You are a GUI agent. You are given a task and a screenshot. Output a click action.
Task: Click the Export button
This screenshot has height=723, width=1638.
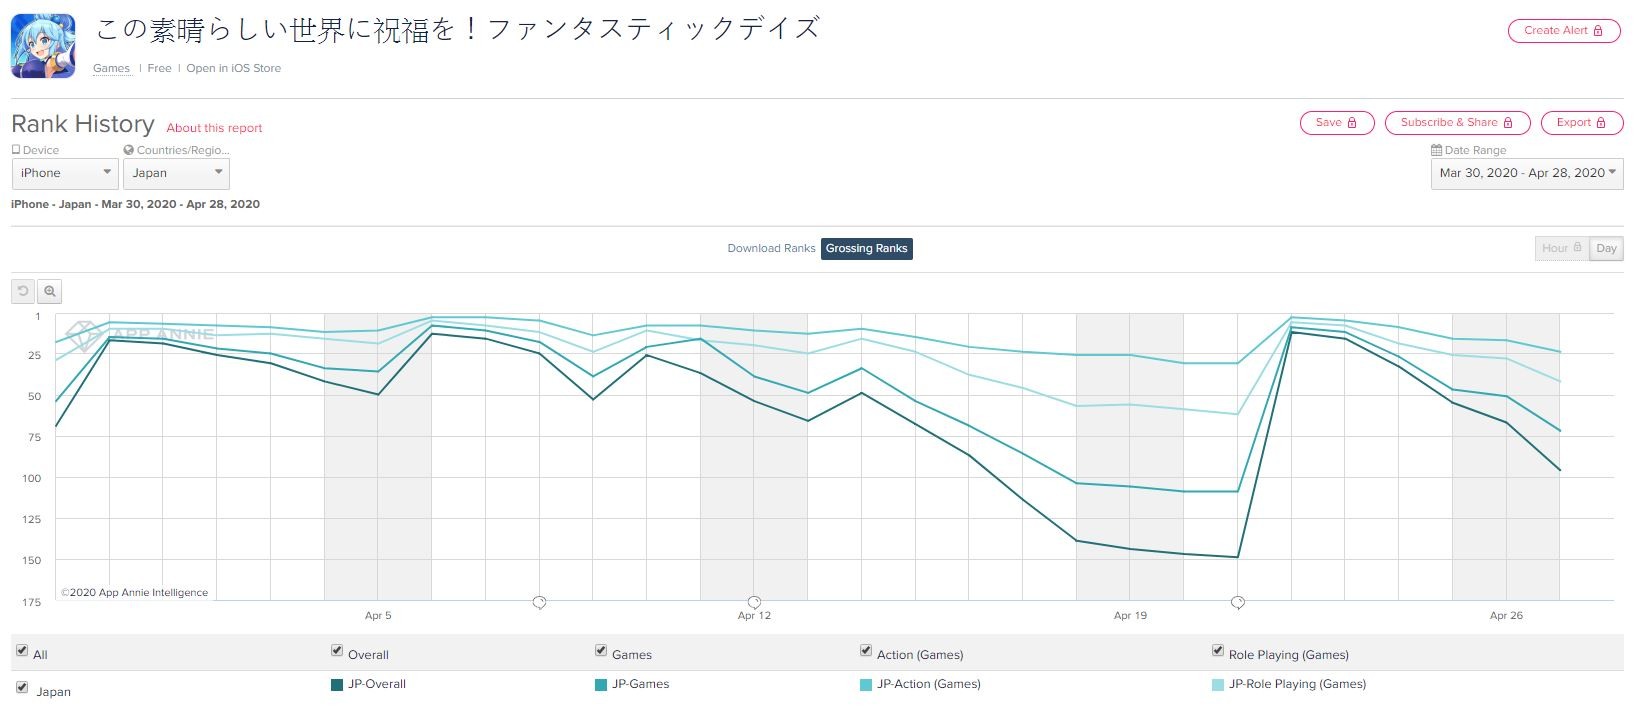1581,122
